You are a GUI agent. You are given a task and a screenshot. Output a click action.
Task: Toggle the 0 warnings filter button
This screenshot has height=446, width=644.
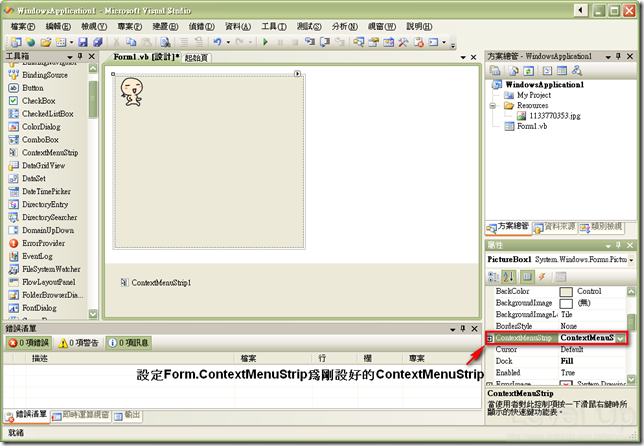[78, 343]
